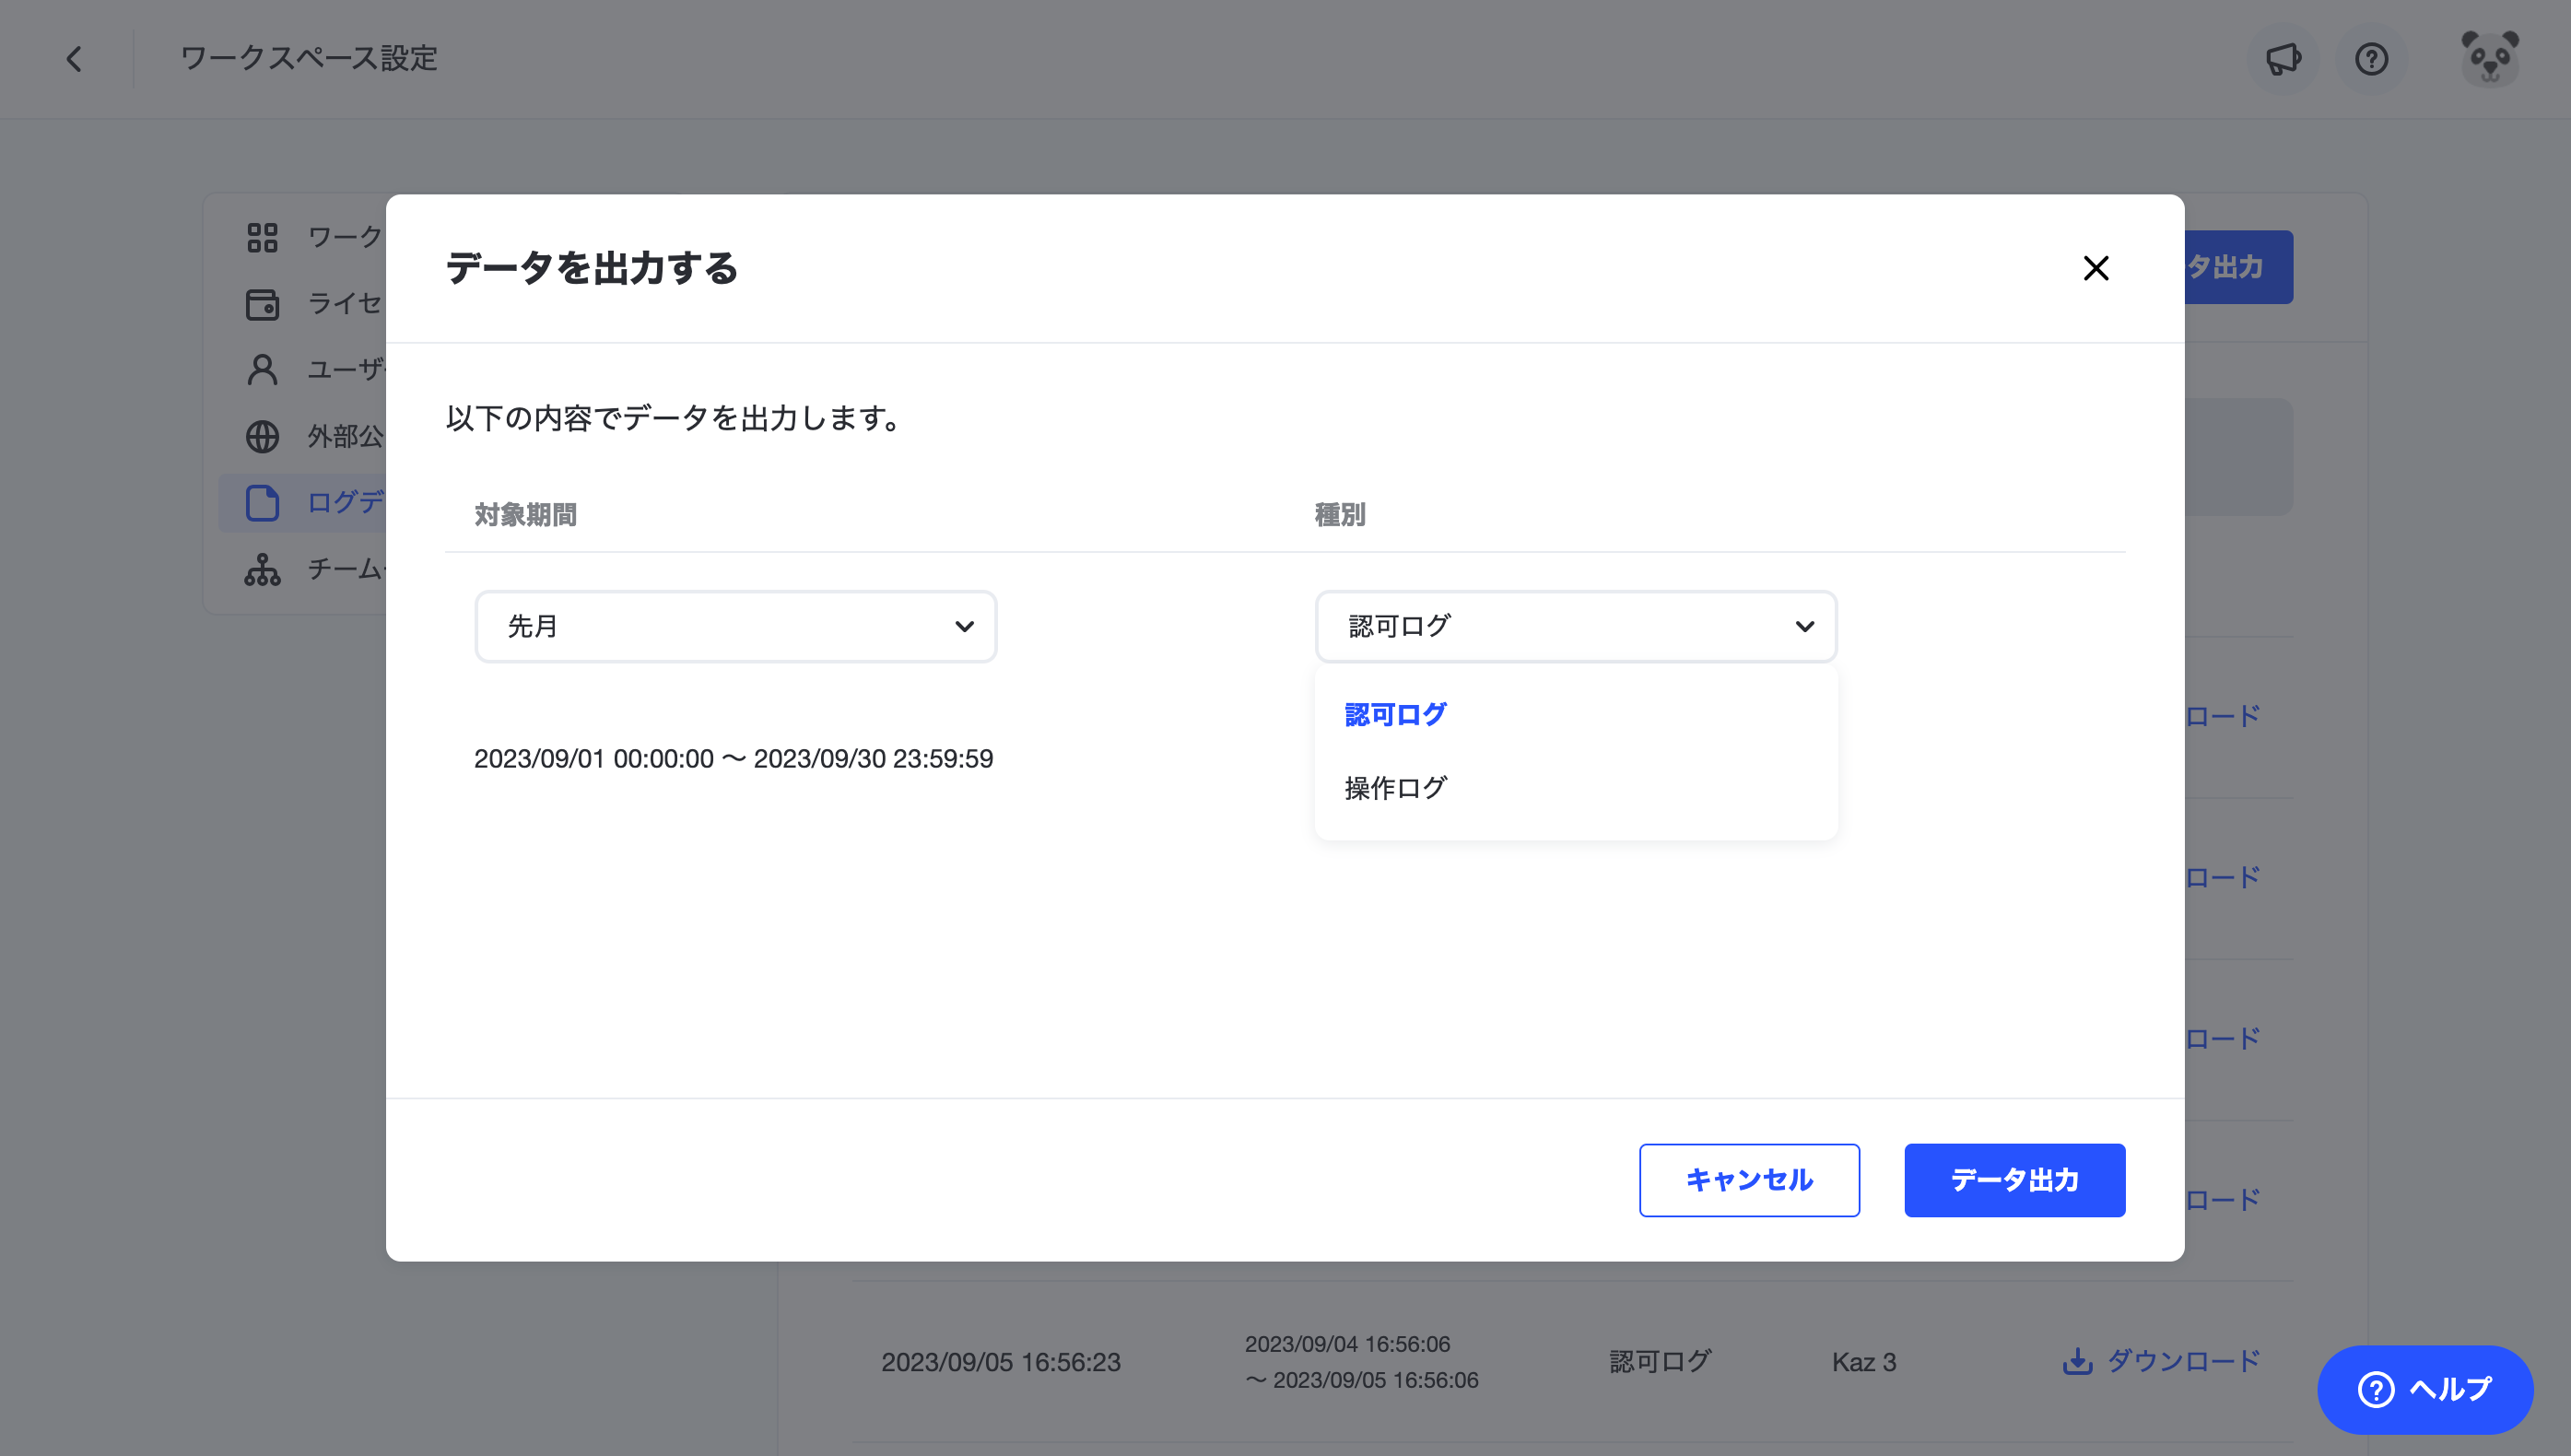This screenshot has width=2571, height=1456.
Task: Click the キャンセル button
Action: pos(1749,1180)
